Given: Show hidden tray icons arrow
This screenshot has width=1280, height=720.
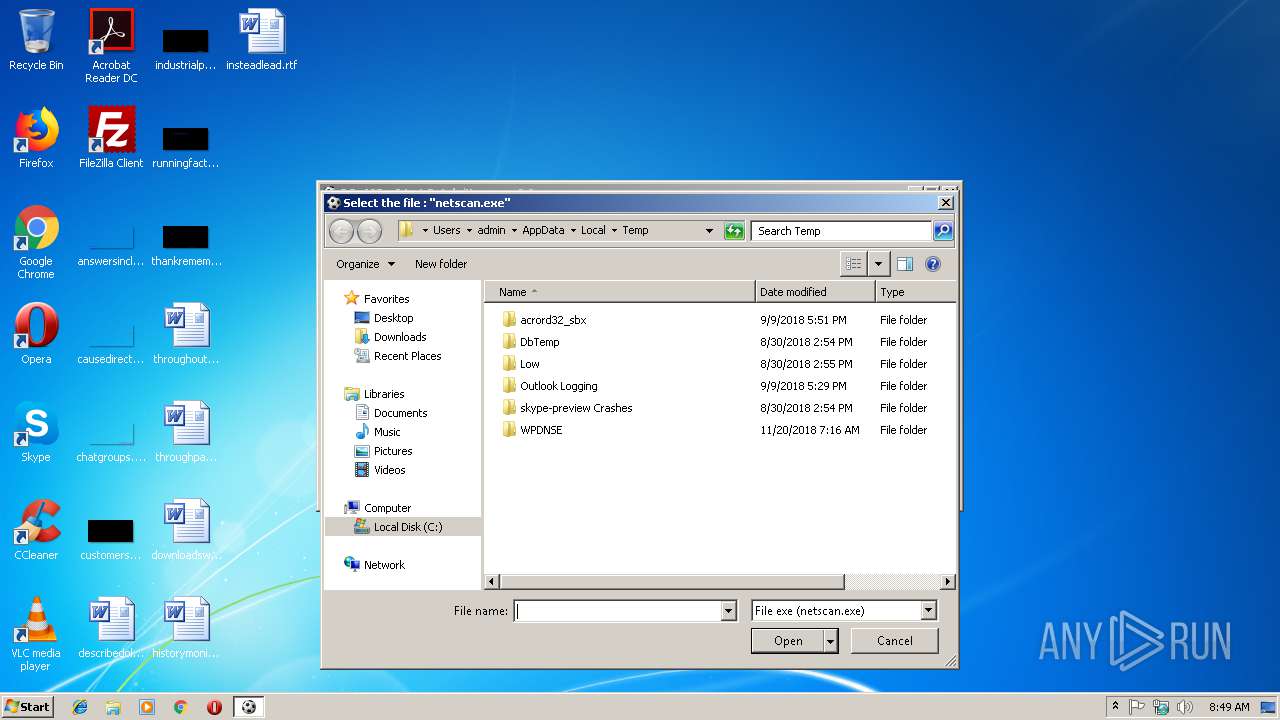Looking at the screenshot, I should click(1115, 707).
